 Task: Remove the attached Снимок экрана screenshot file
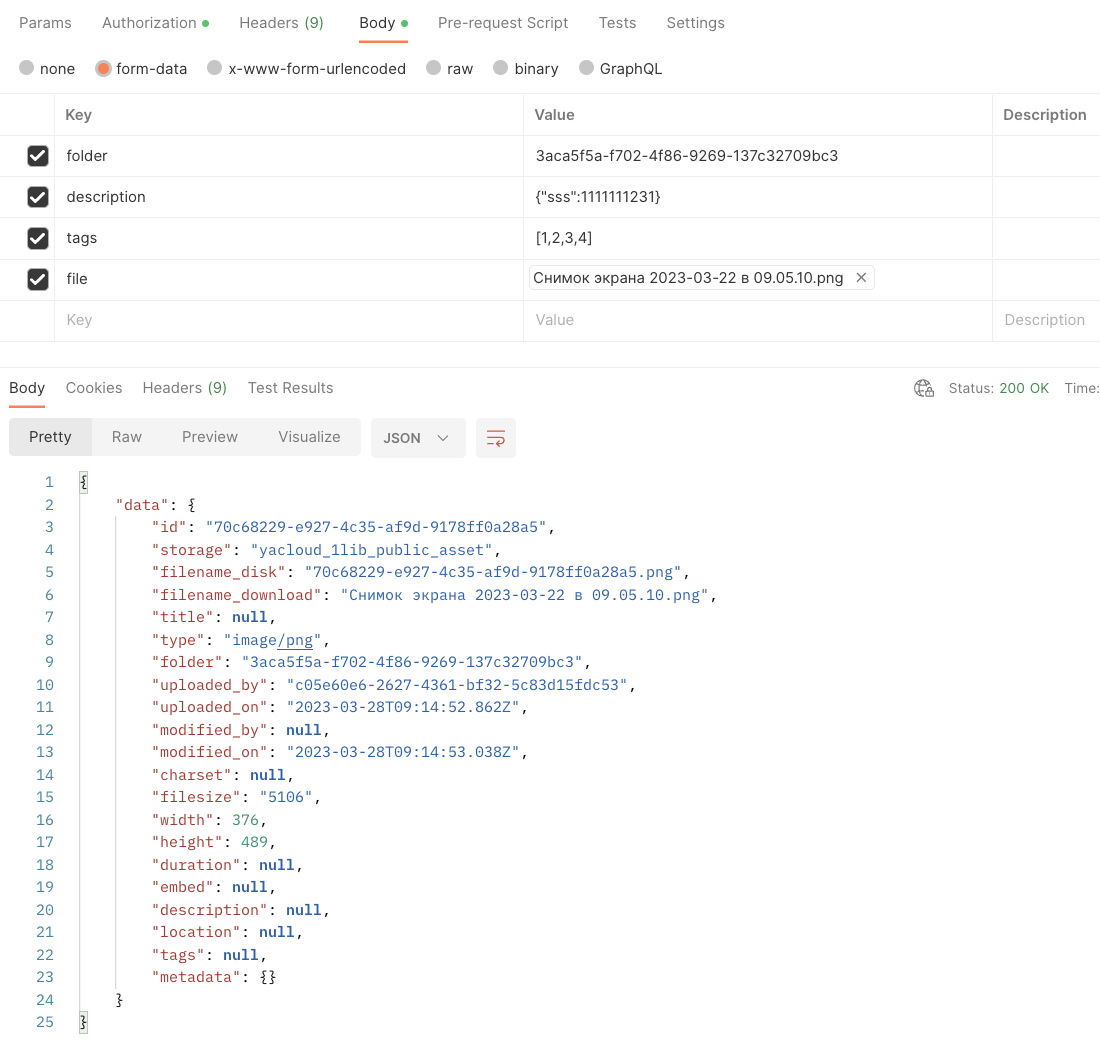pos(861,277)
